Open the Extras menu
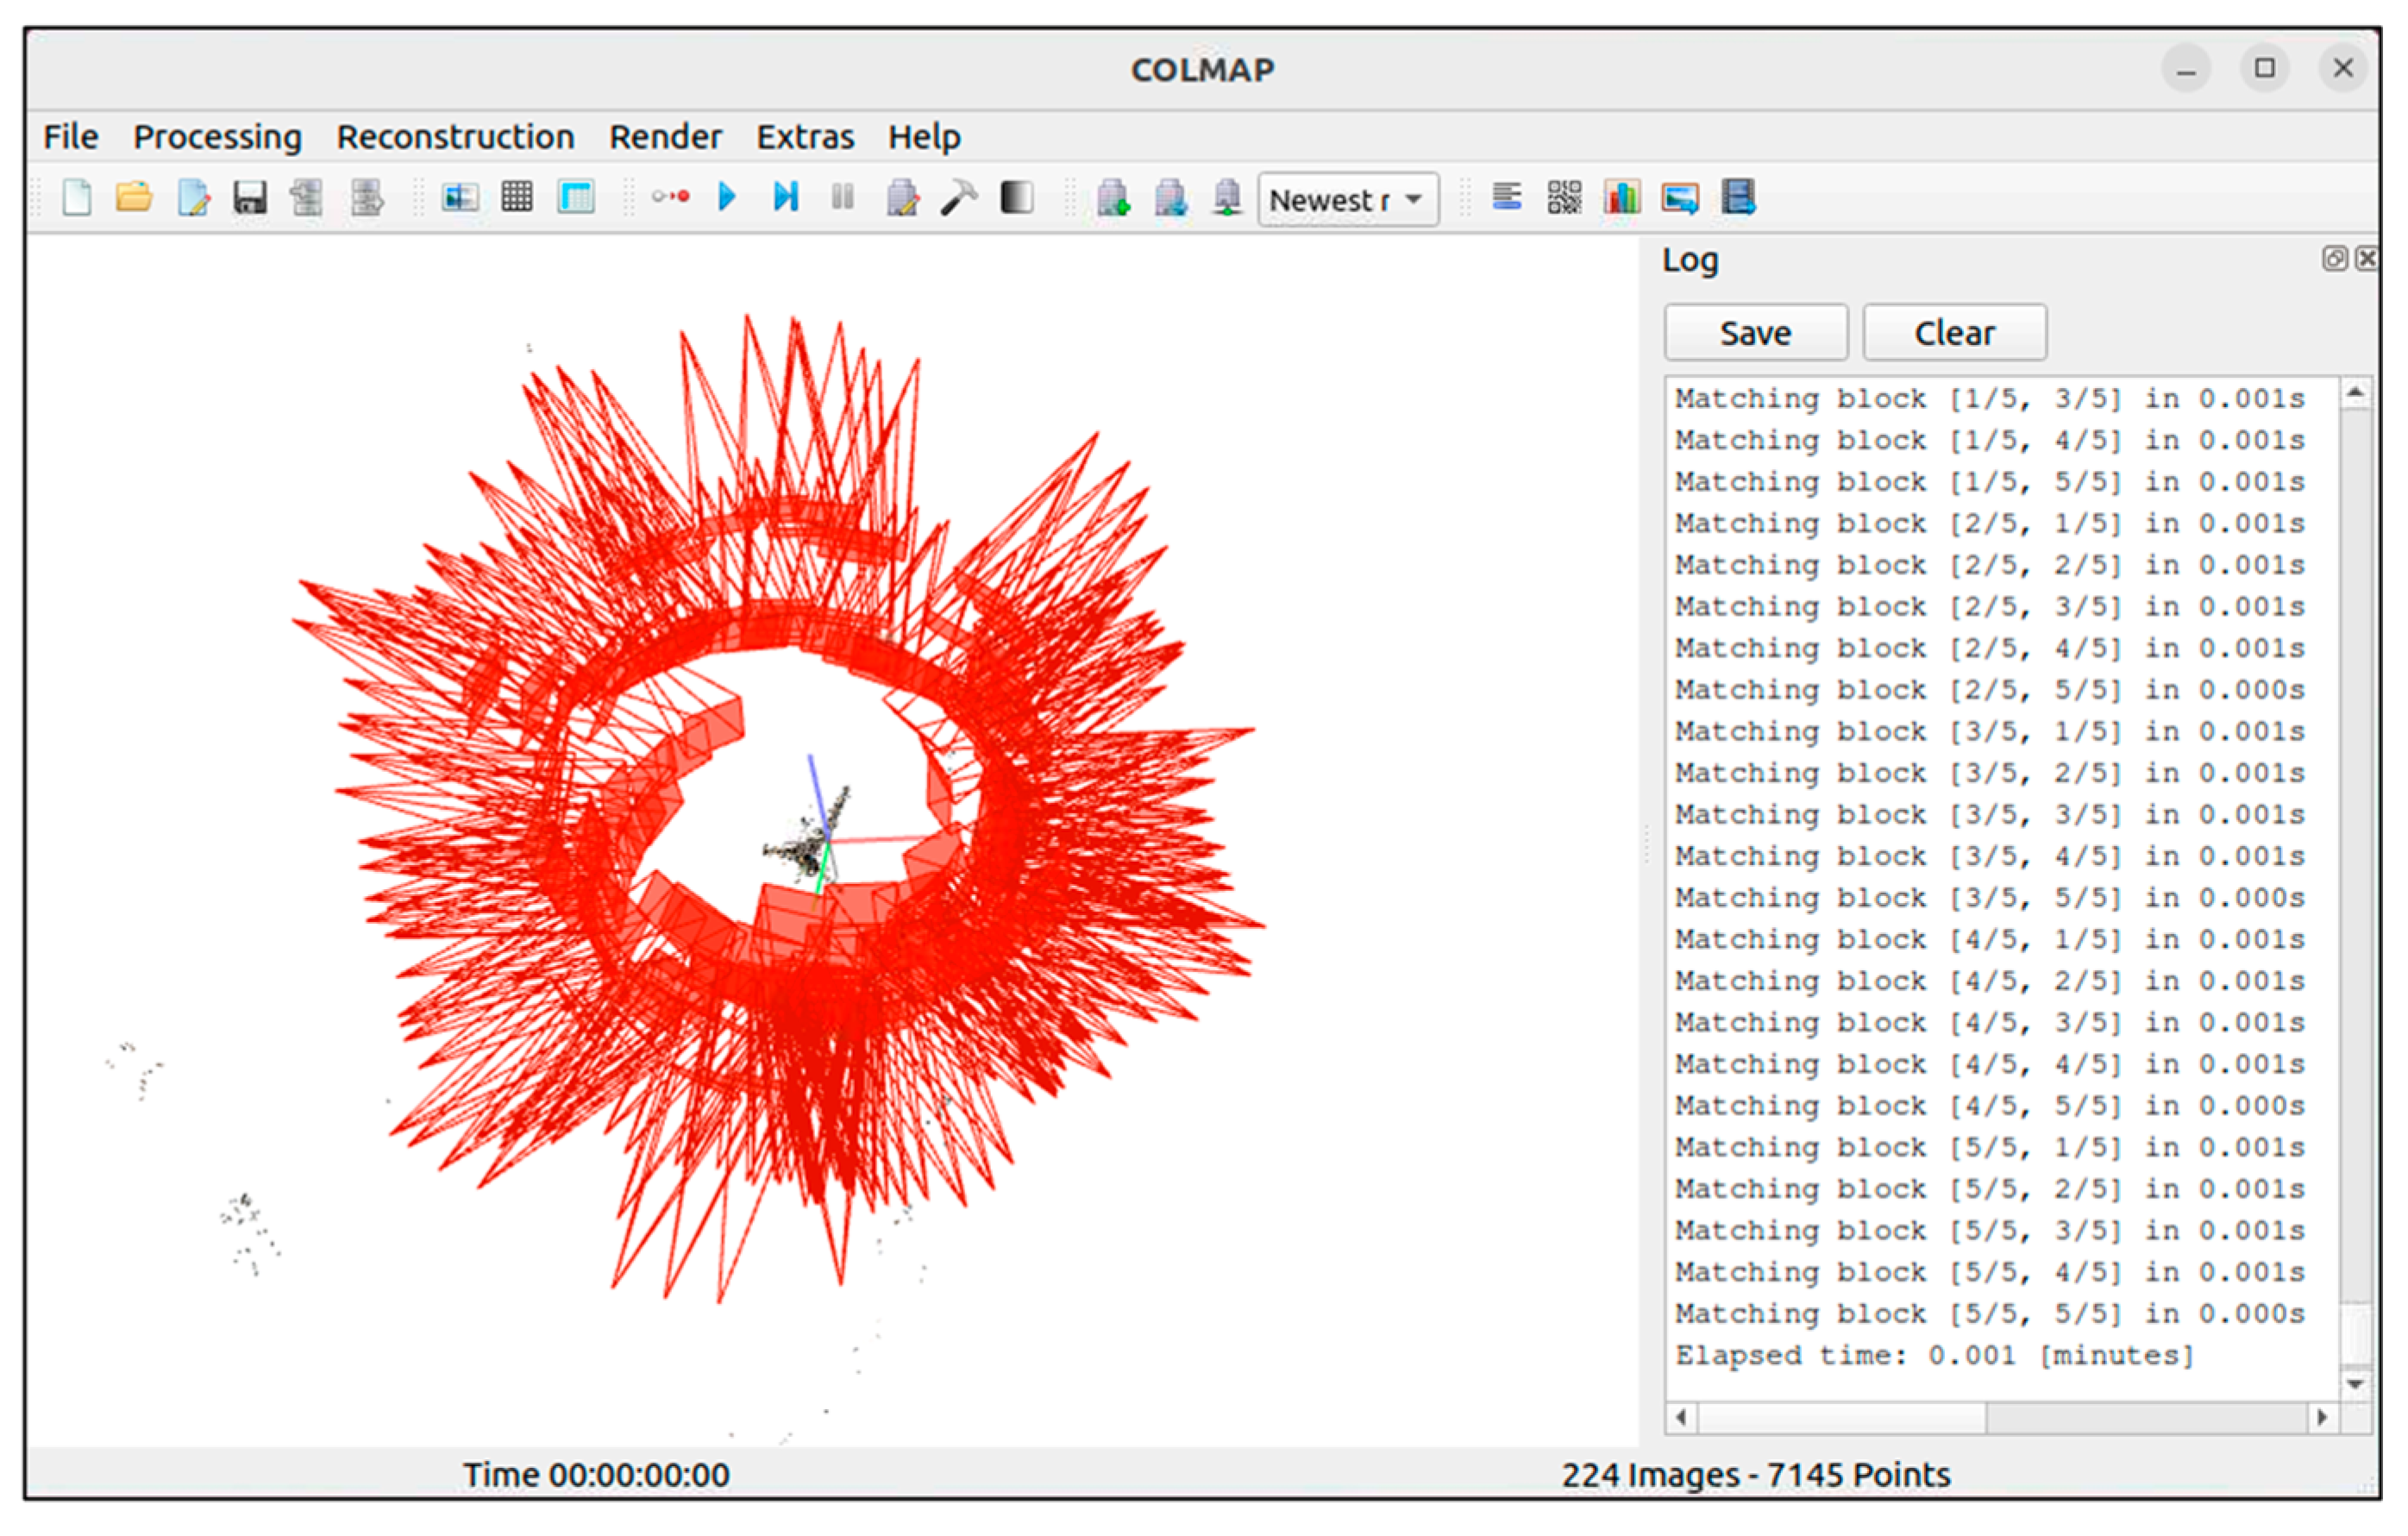Screen dimensions: 2408x1536 (x=805, y=137)
